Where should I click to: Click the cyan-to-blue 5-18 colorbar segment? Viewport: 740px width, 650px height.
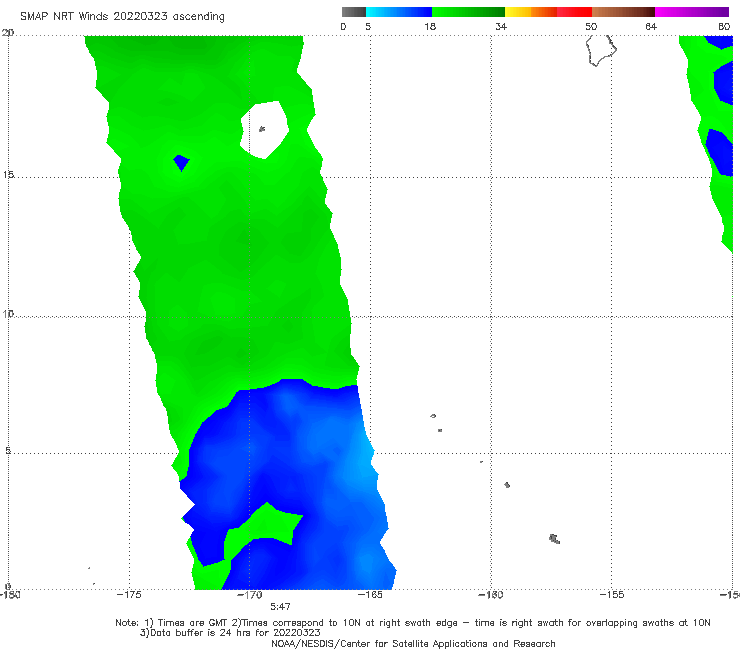[x=399, y=12]
